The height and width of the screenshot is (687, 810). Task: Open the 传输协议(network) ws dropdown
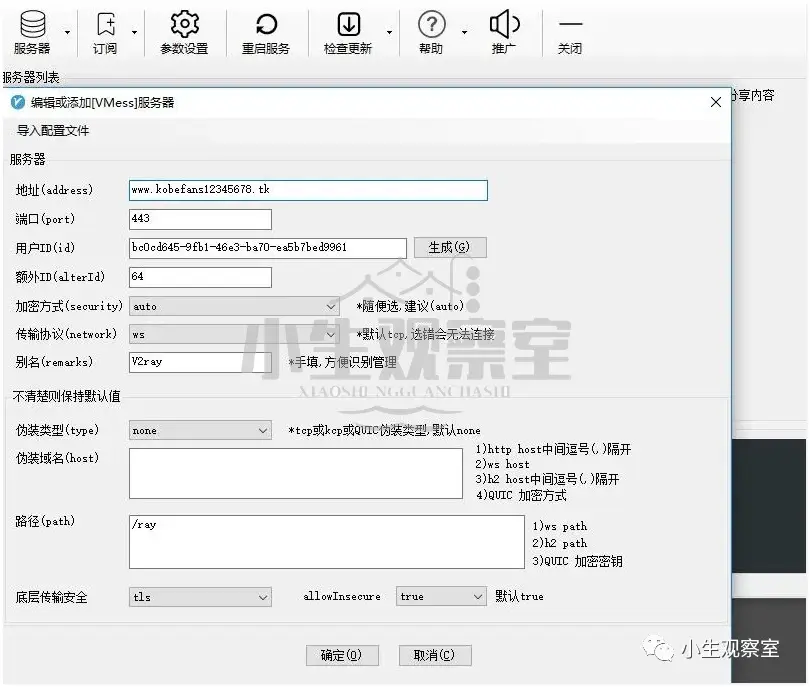click(234, 334)
